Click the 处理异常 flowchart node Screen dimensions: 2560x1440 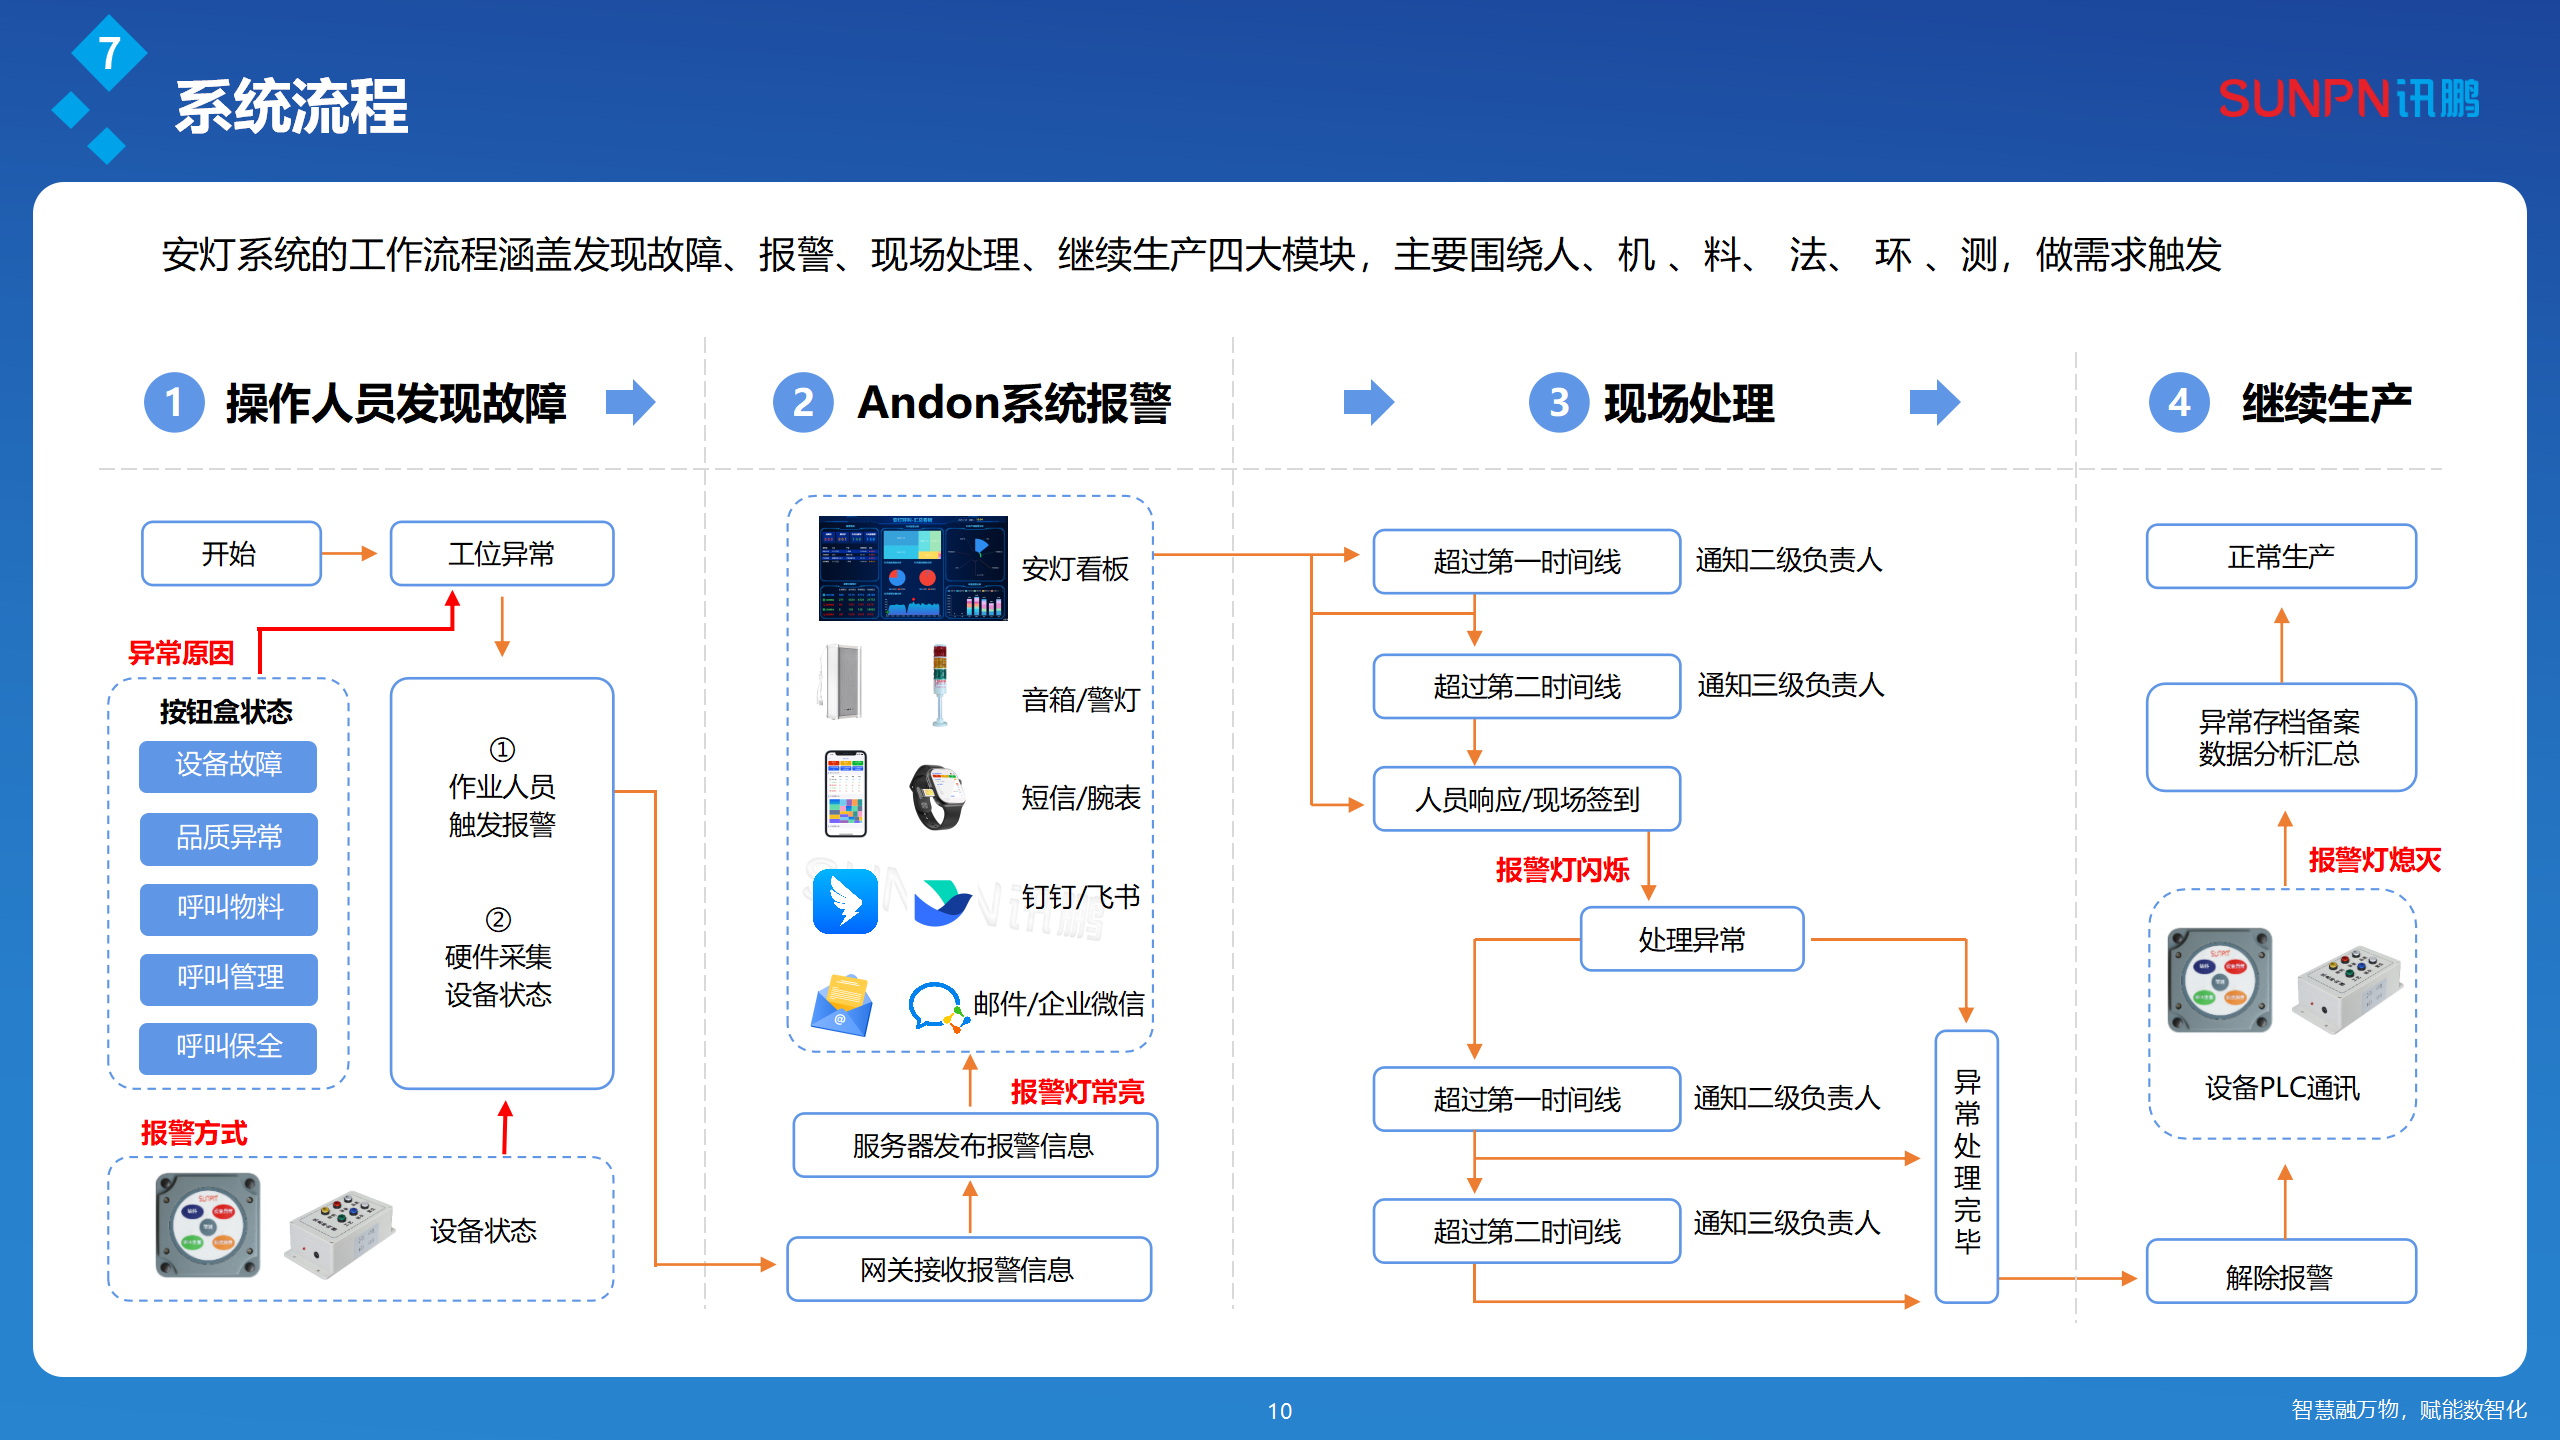[1692, 938]
